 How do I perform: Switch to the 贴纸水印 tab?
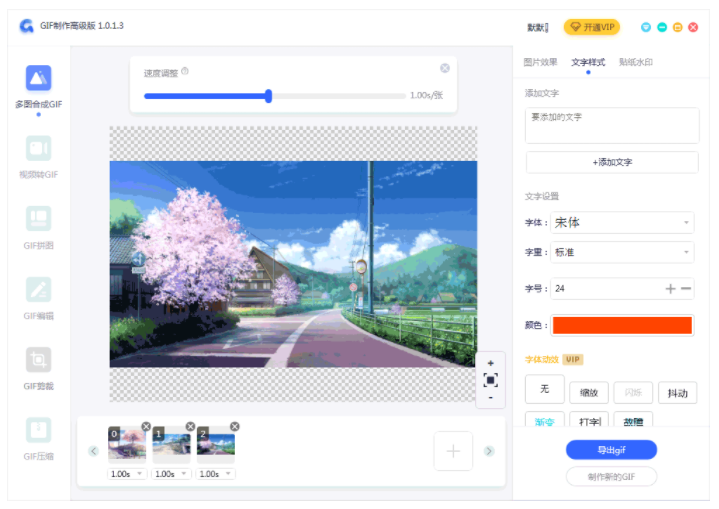(x=636, y=62)
